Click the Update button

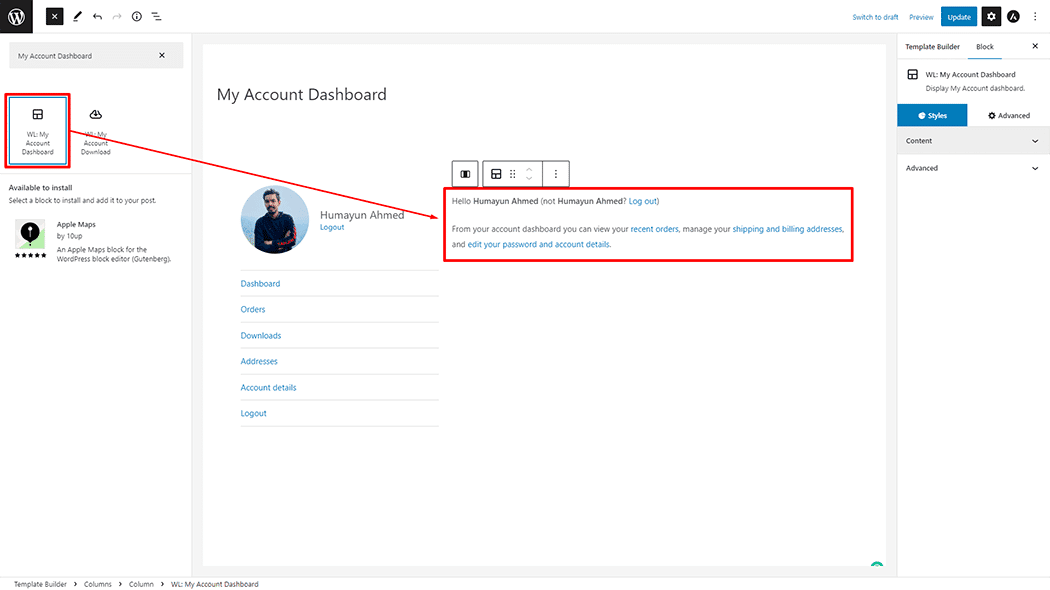958,17
